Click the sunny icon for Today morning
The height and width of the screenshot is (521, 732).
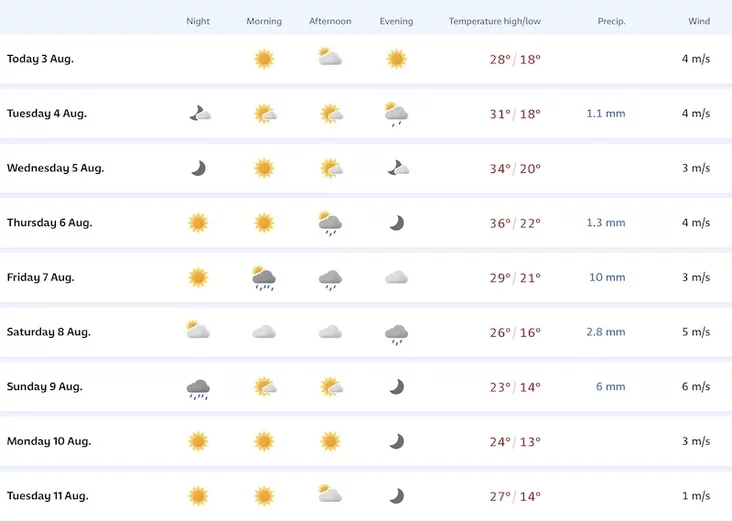pyautogui.click(x=264, y=59)
